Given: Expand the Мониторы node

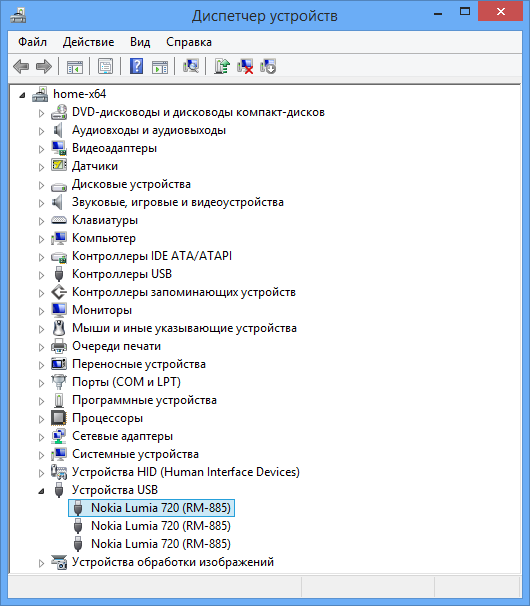Looking at the screenshot, I should [41, 311].
